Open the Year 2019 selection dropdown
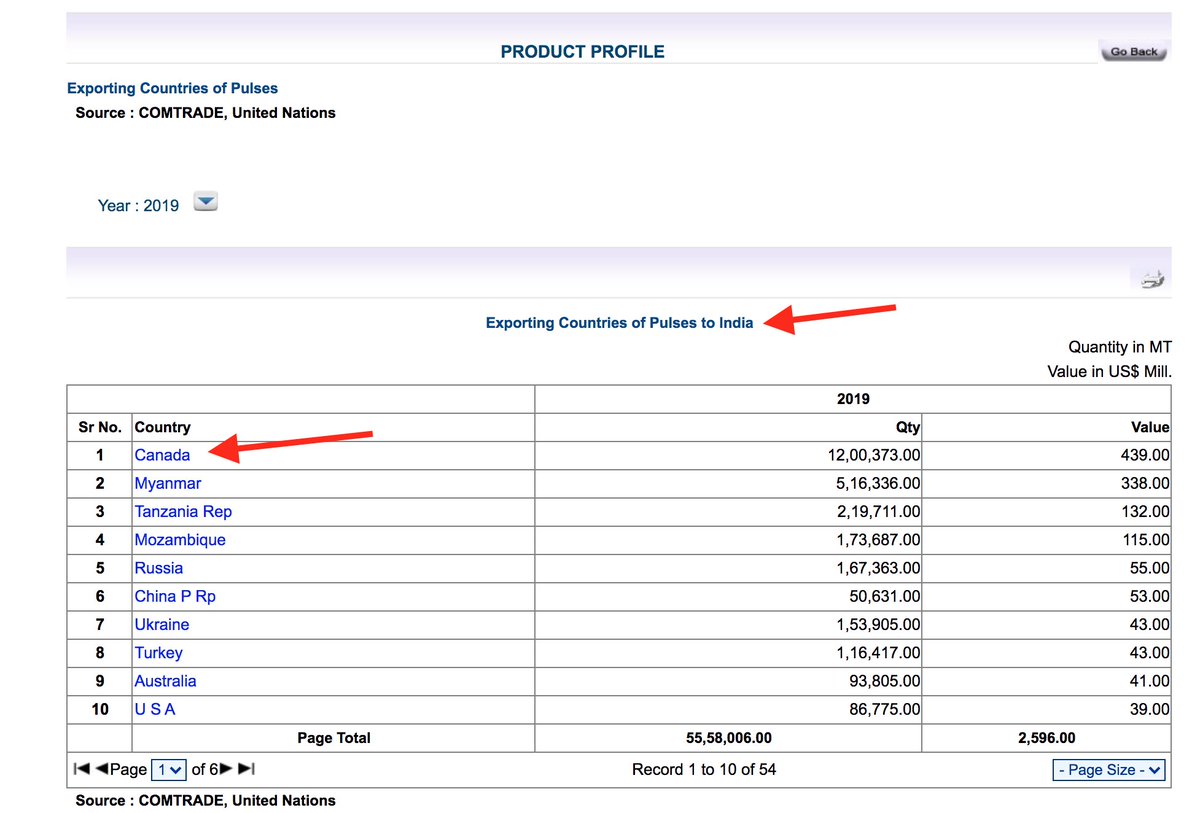1200x813 pixels. (205, 202)
